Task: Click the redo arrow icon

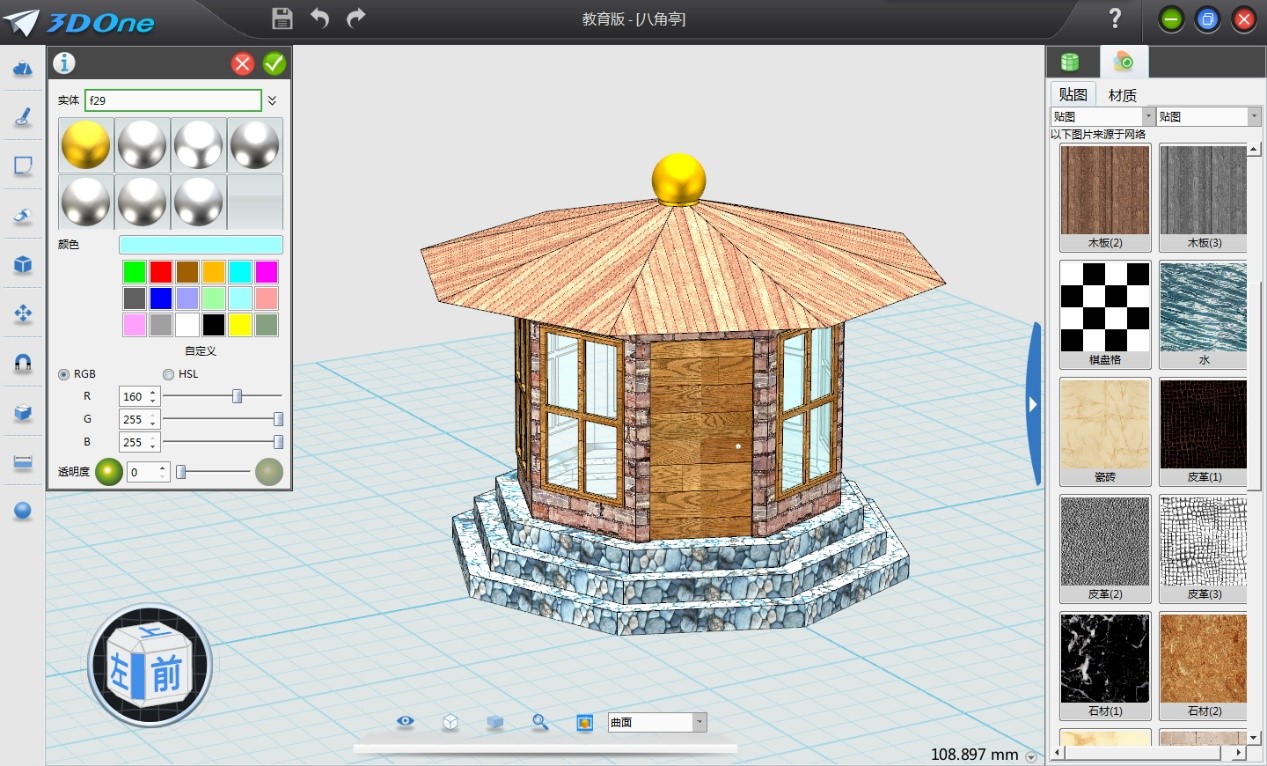Action: coord(355,18)
